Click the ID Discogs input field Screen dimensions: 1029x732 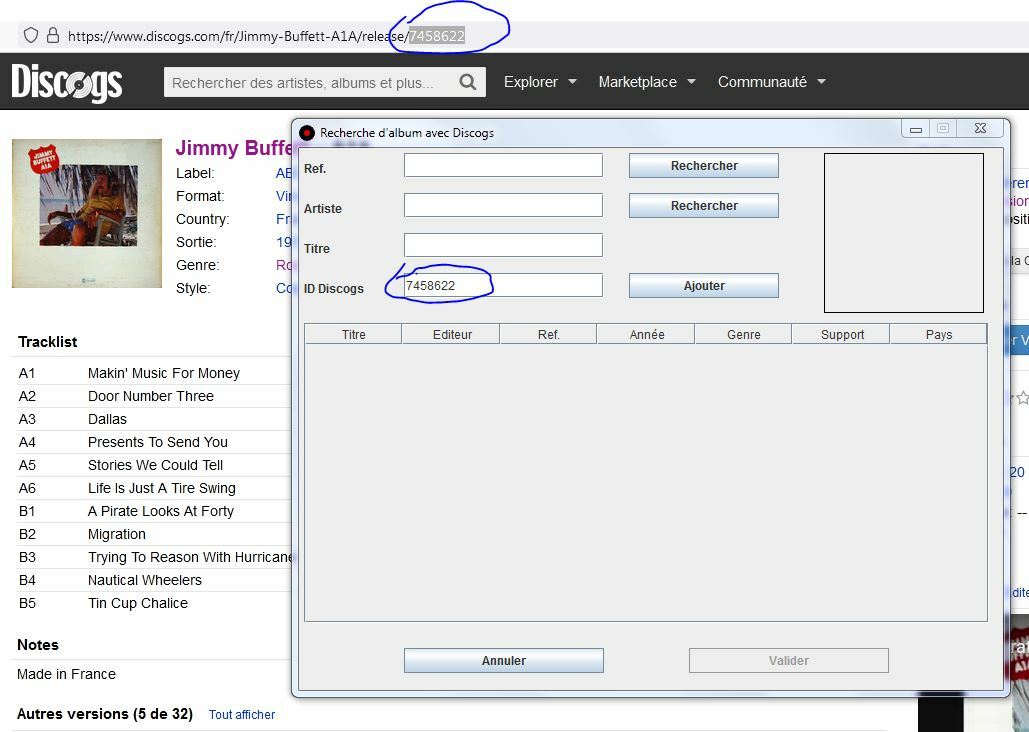(503, 285)
